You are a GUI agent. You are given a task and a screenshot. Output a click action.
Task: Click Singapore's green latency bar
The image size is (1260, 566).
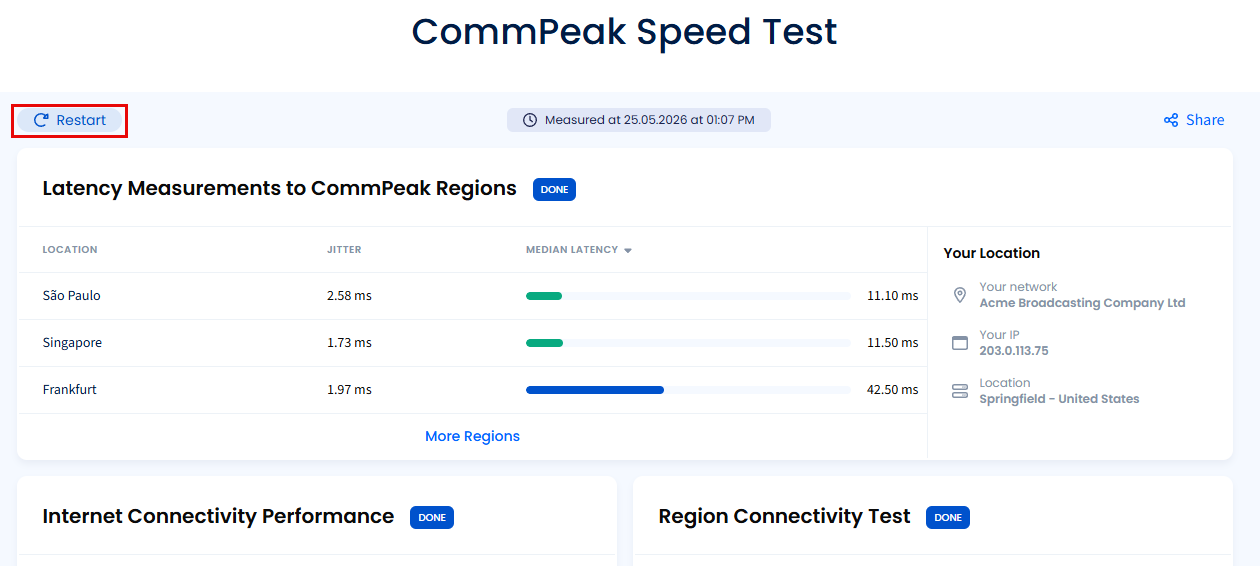pos(544,343)
